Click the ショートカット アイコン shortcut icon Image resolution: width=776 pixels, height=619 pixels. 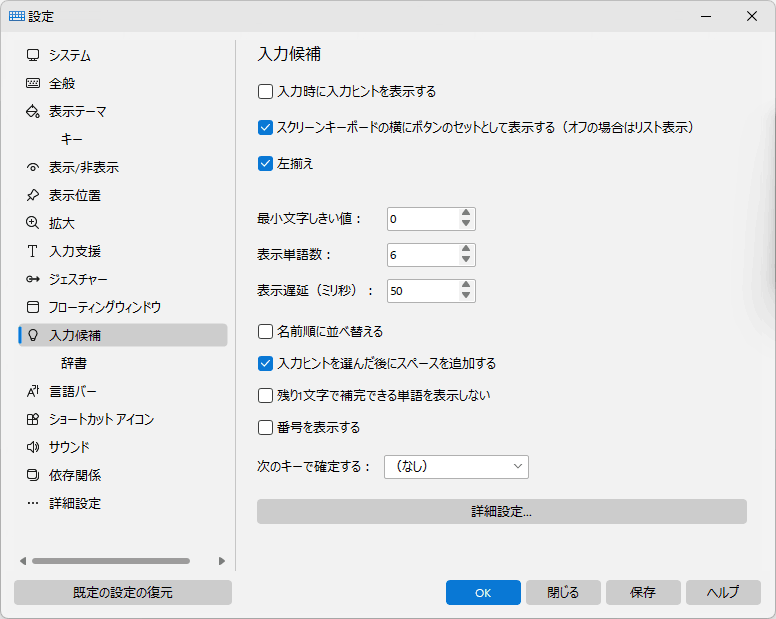coord(33,420)
